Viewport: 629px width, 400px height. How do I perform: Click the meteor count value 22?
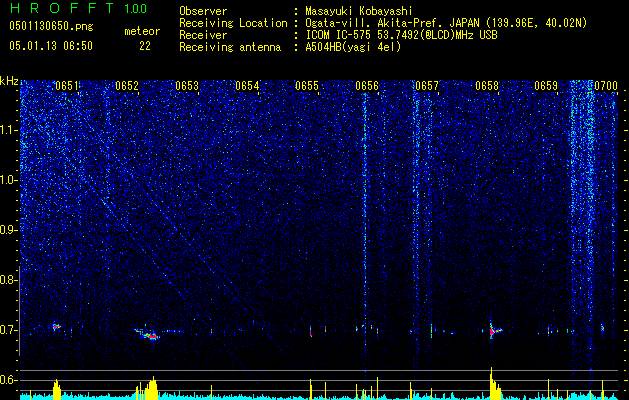click(x=145, y=46)
